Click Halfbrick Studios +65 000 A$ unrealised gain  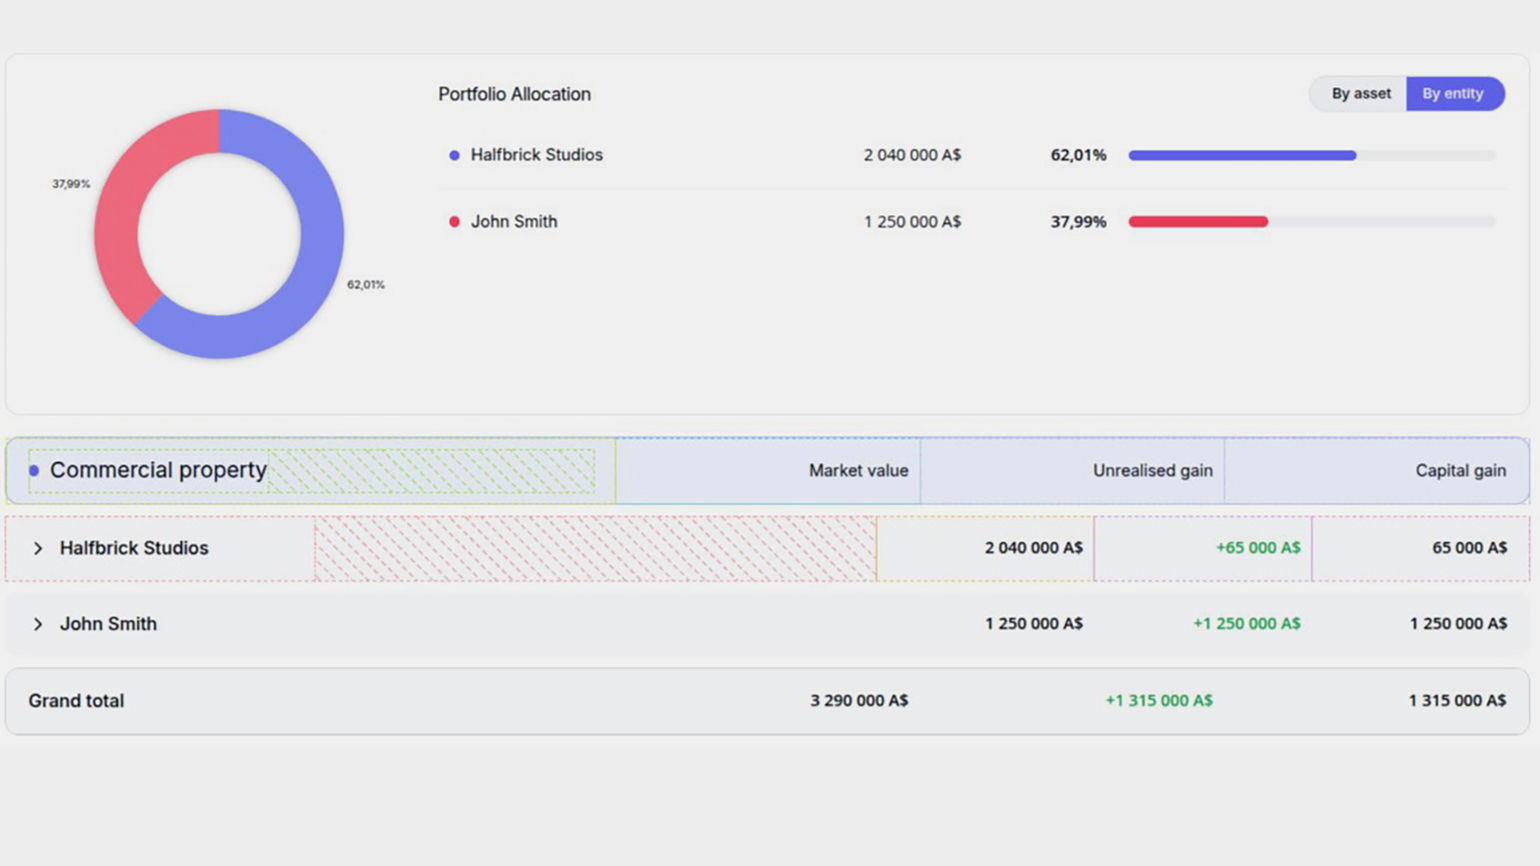(1257, 548)
